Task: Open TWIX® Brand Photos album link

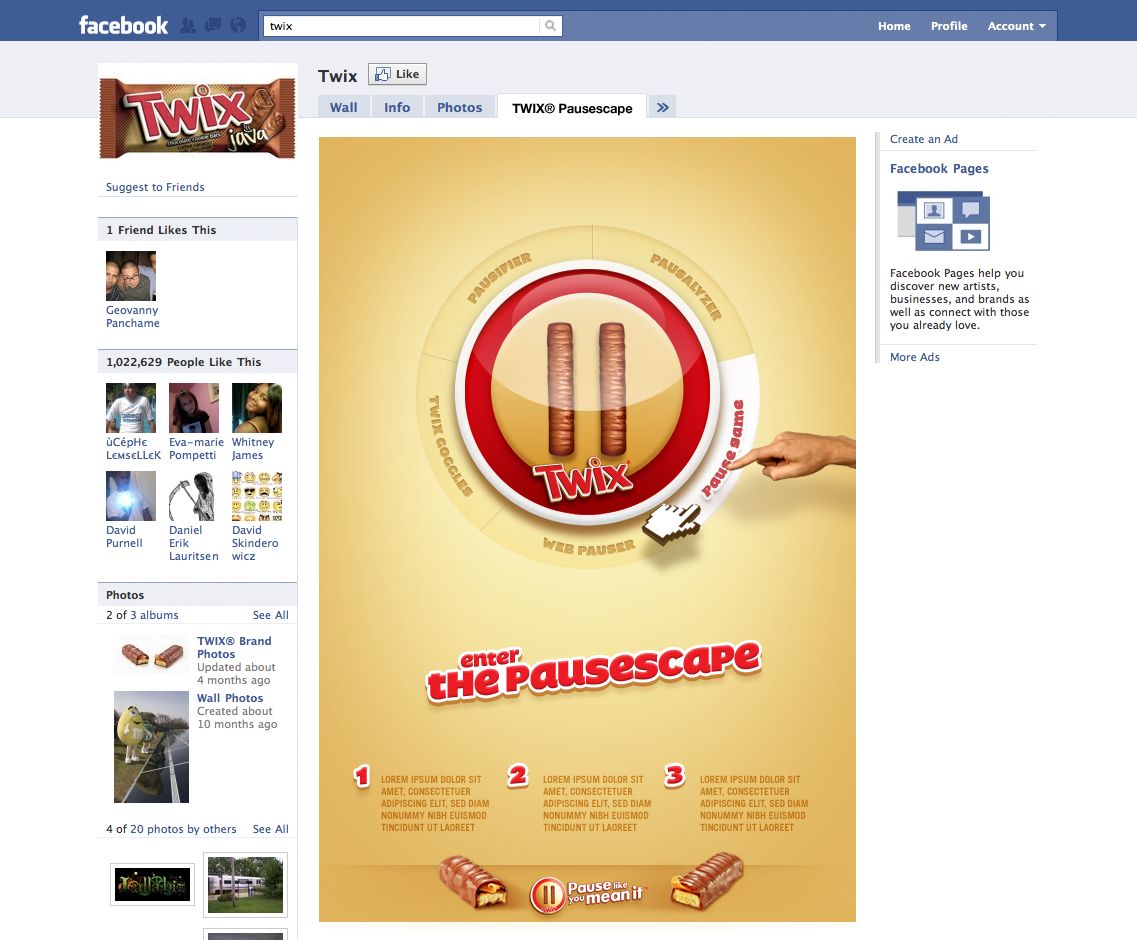Action: 234,648
